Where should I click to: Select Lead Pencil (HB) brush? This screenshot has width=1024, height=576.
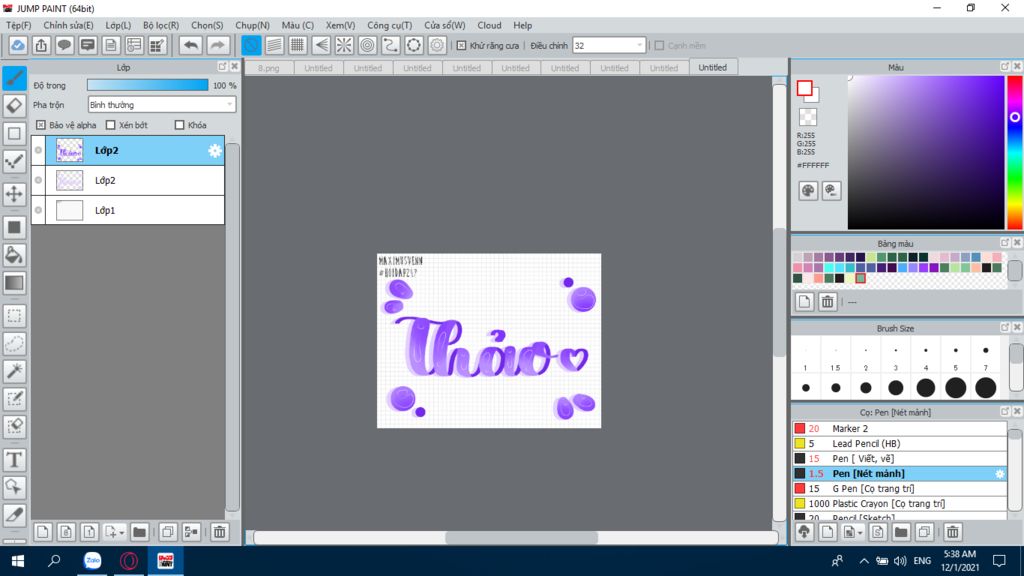click(x=899, y=443)
